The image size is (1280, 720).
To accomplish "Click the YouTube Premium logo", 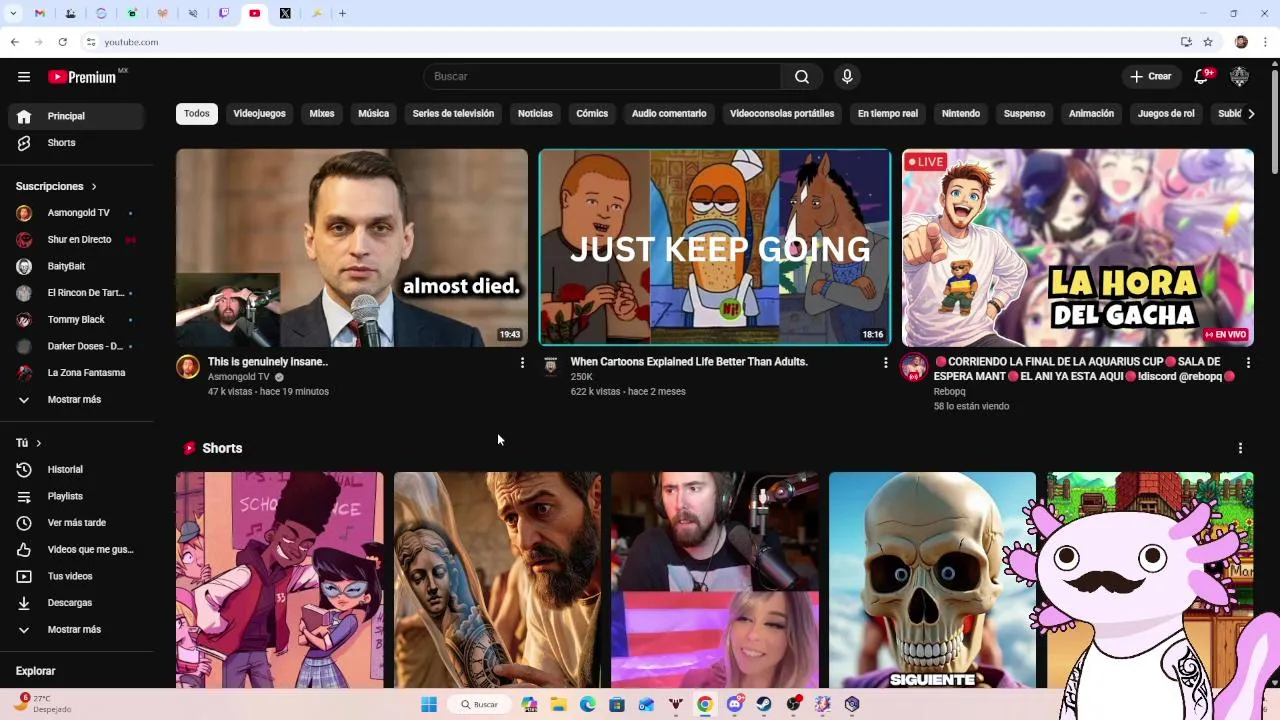I will [85, 77].
